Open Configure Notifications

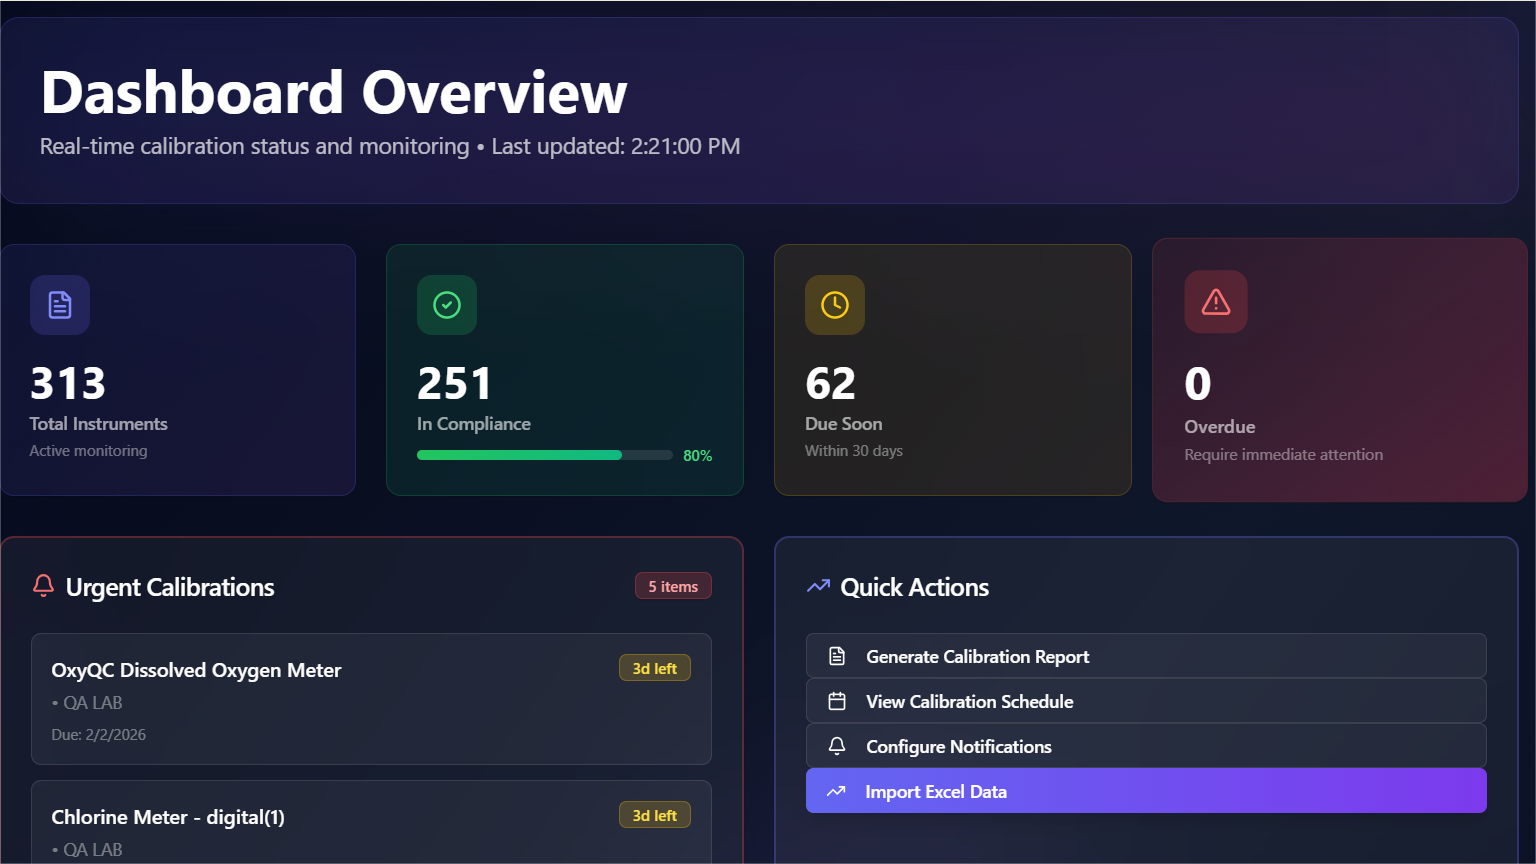pyautogui.click(x=1146, y=746)
